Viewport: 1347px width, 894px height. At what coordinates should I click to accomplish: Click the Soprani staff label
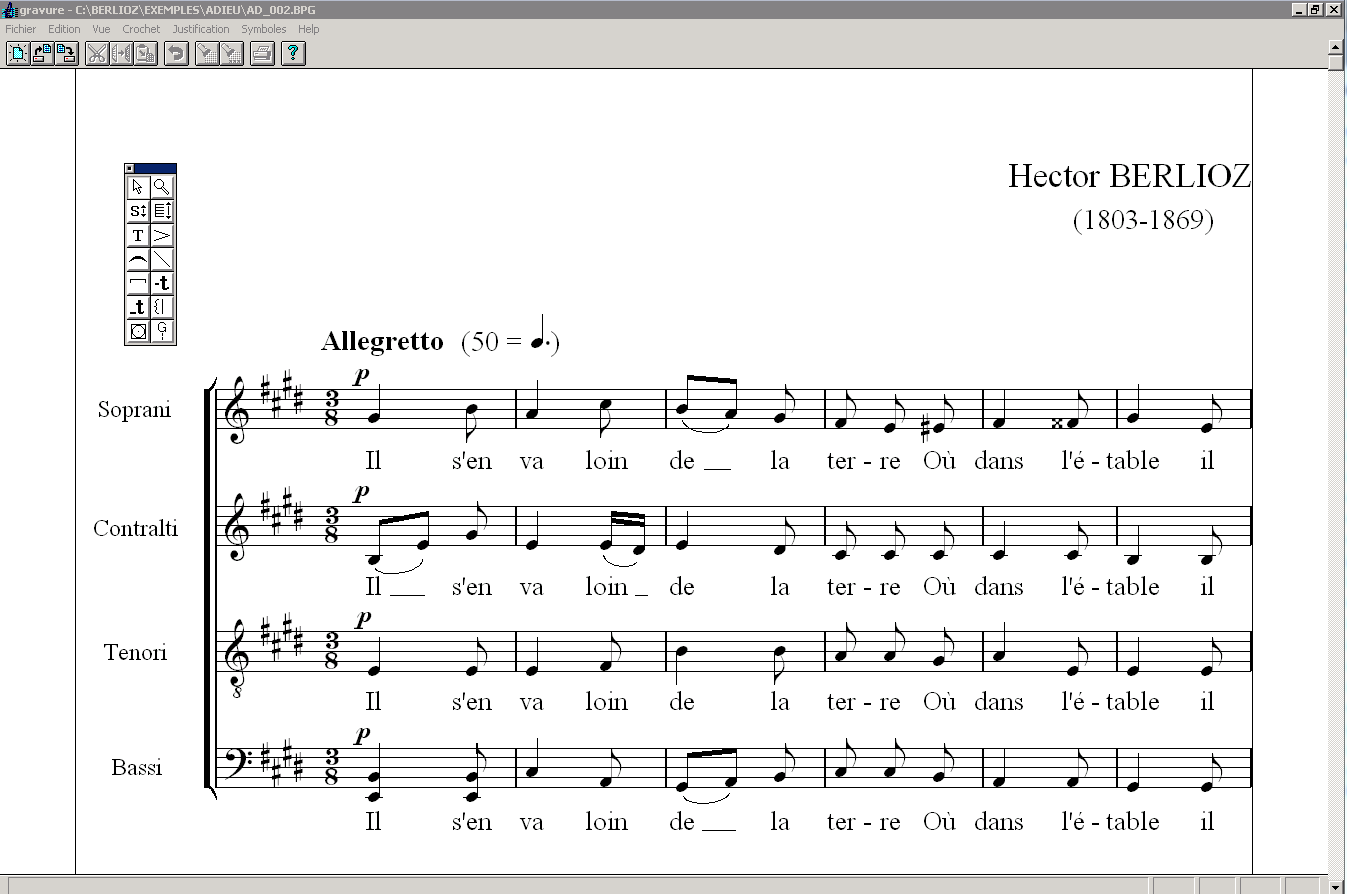click(x=134, y=410)
